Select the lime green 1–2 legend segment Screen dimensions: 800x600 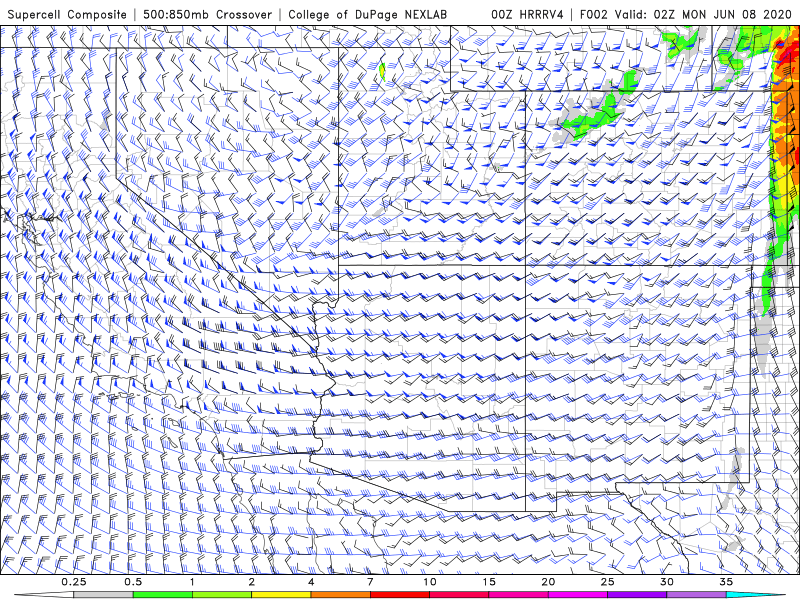tap(221, 595)
